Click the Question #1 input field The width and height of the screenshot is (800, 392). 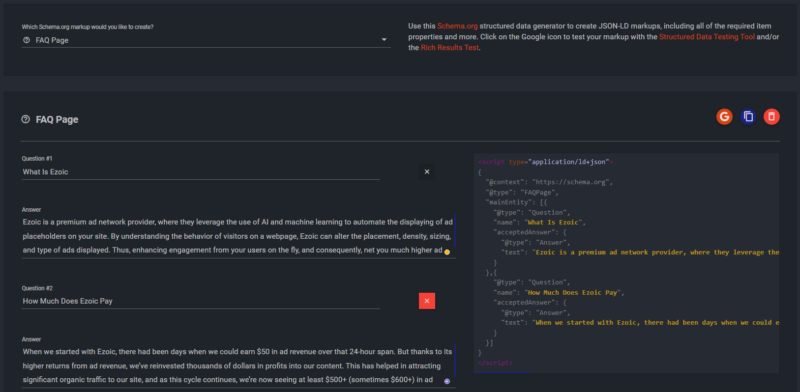[x=201, y=172]
